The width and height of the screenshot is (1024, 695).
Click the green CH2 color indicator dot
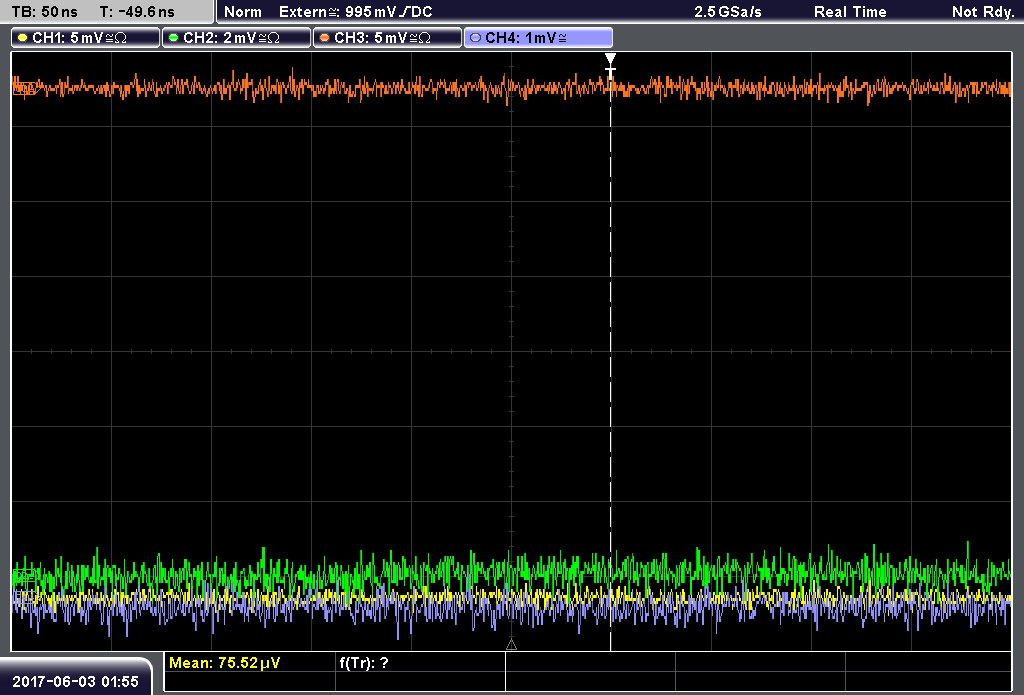(173, 38)
